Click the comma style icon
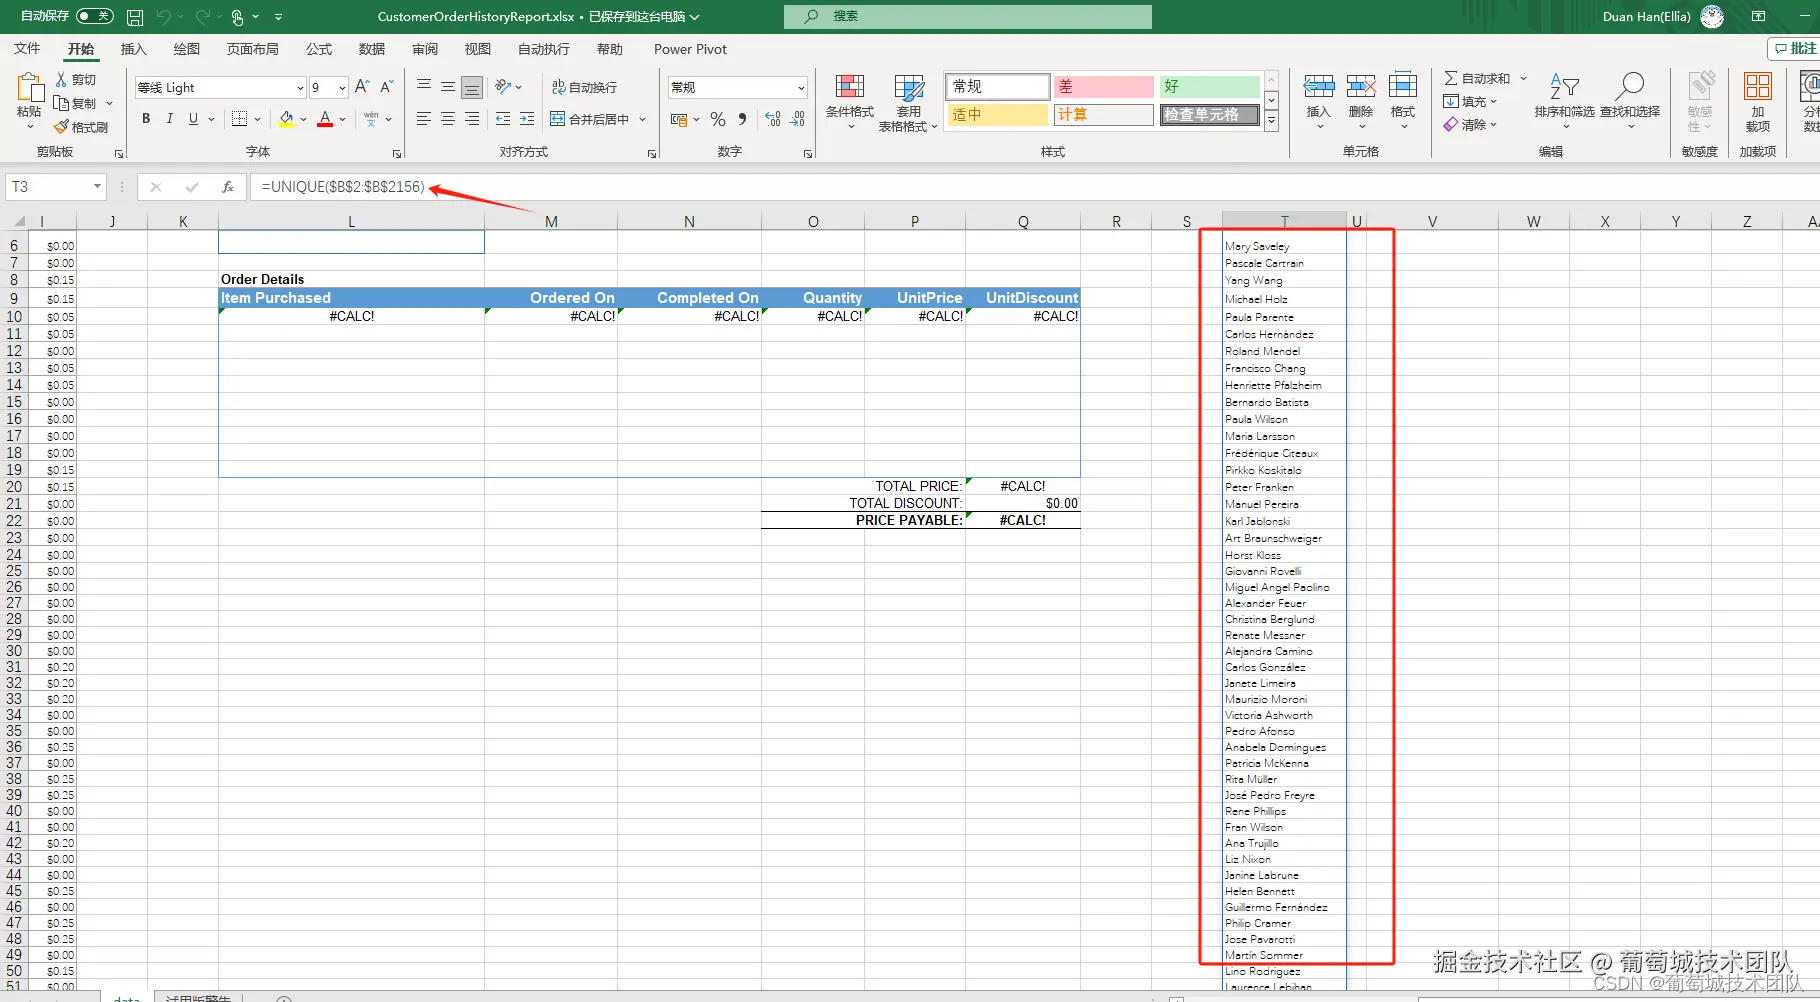The image size is (1820, 1002). 742,119
